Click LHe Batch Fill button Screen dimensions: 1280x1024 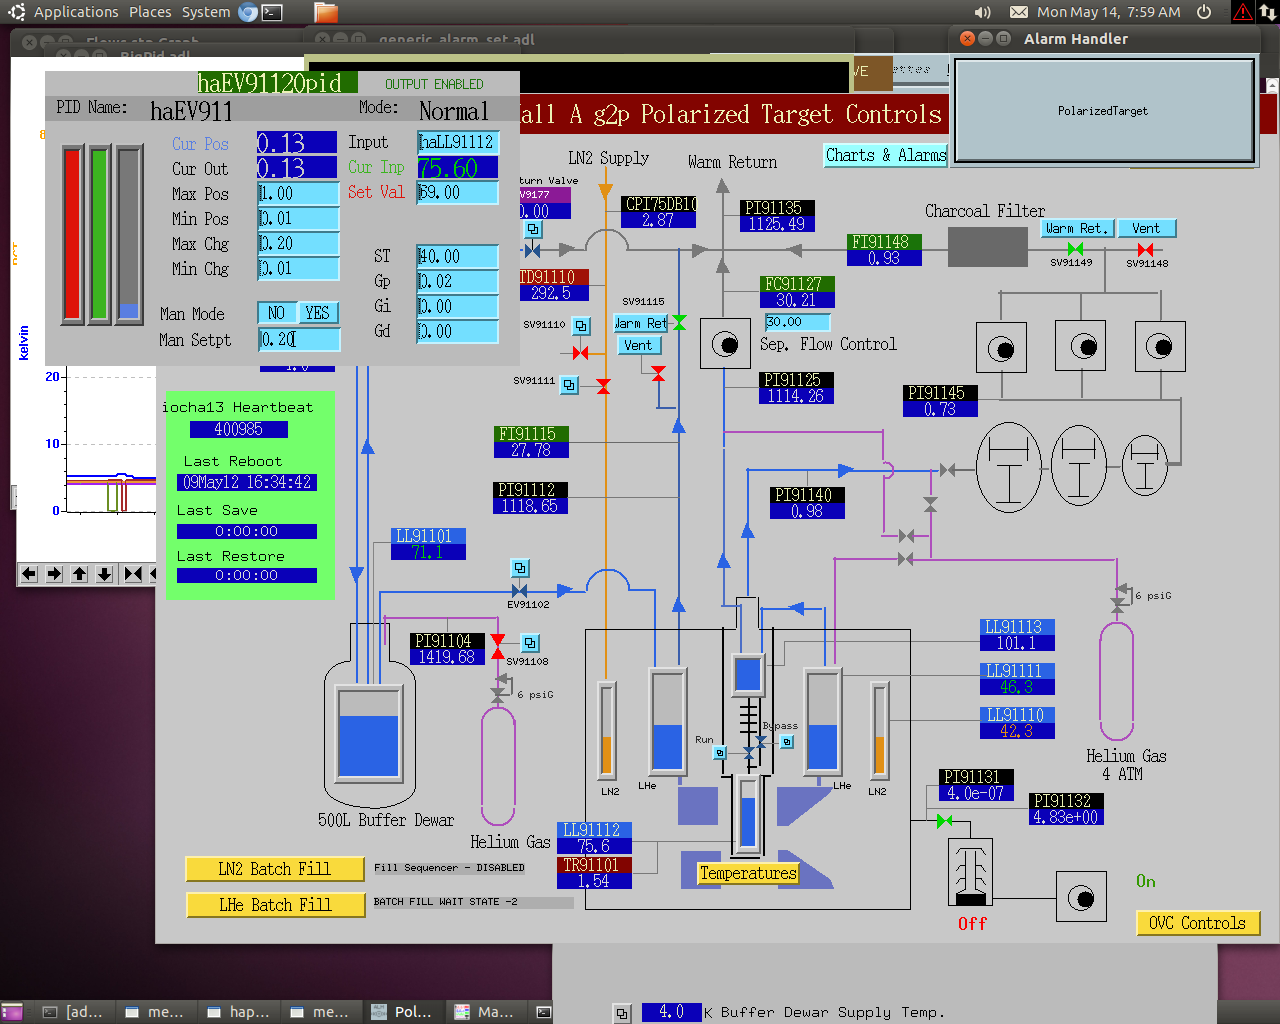[x=275, y=905]
